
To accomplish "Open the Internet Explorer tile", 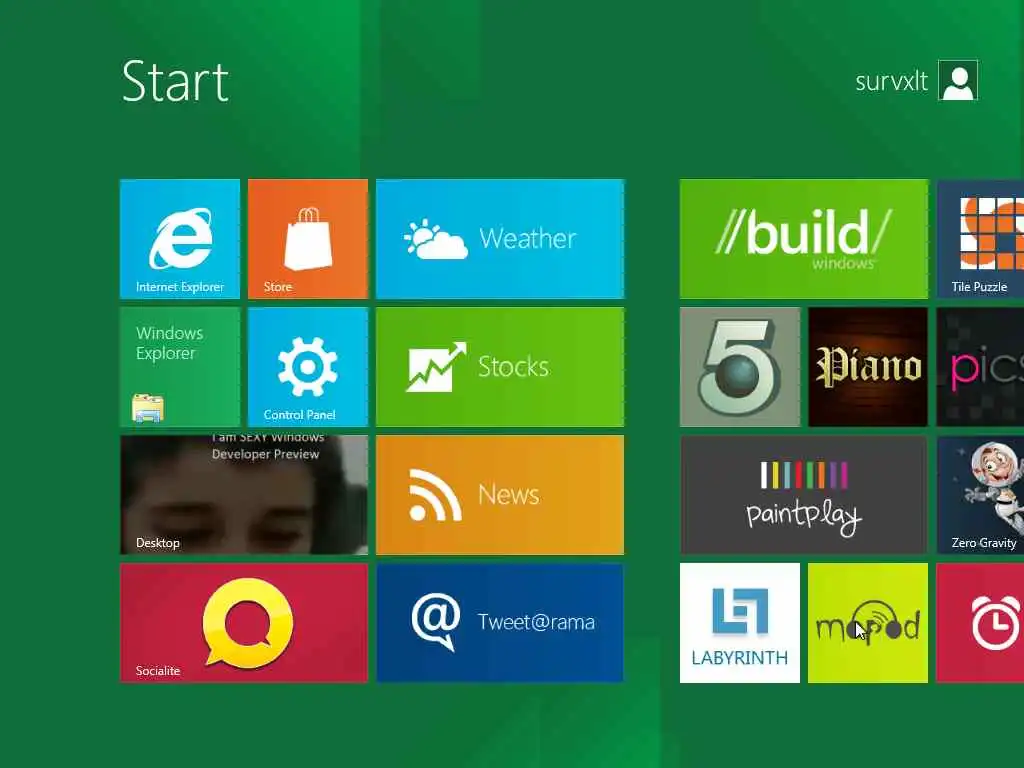I will [x=180, y=239].
